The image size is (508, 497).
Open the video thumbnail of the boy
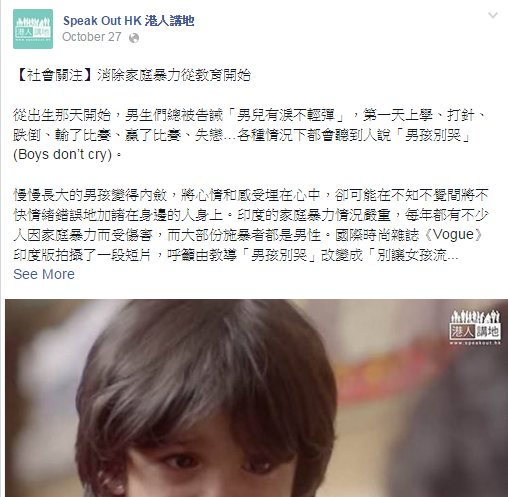click(x=256, y=398)
